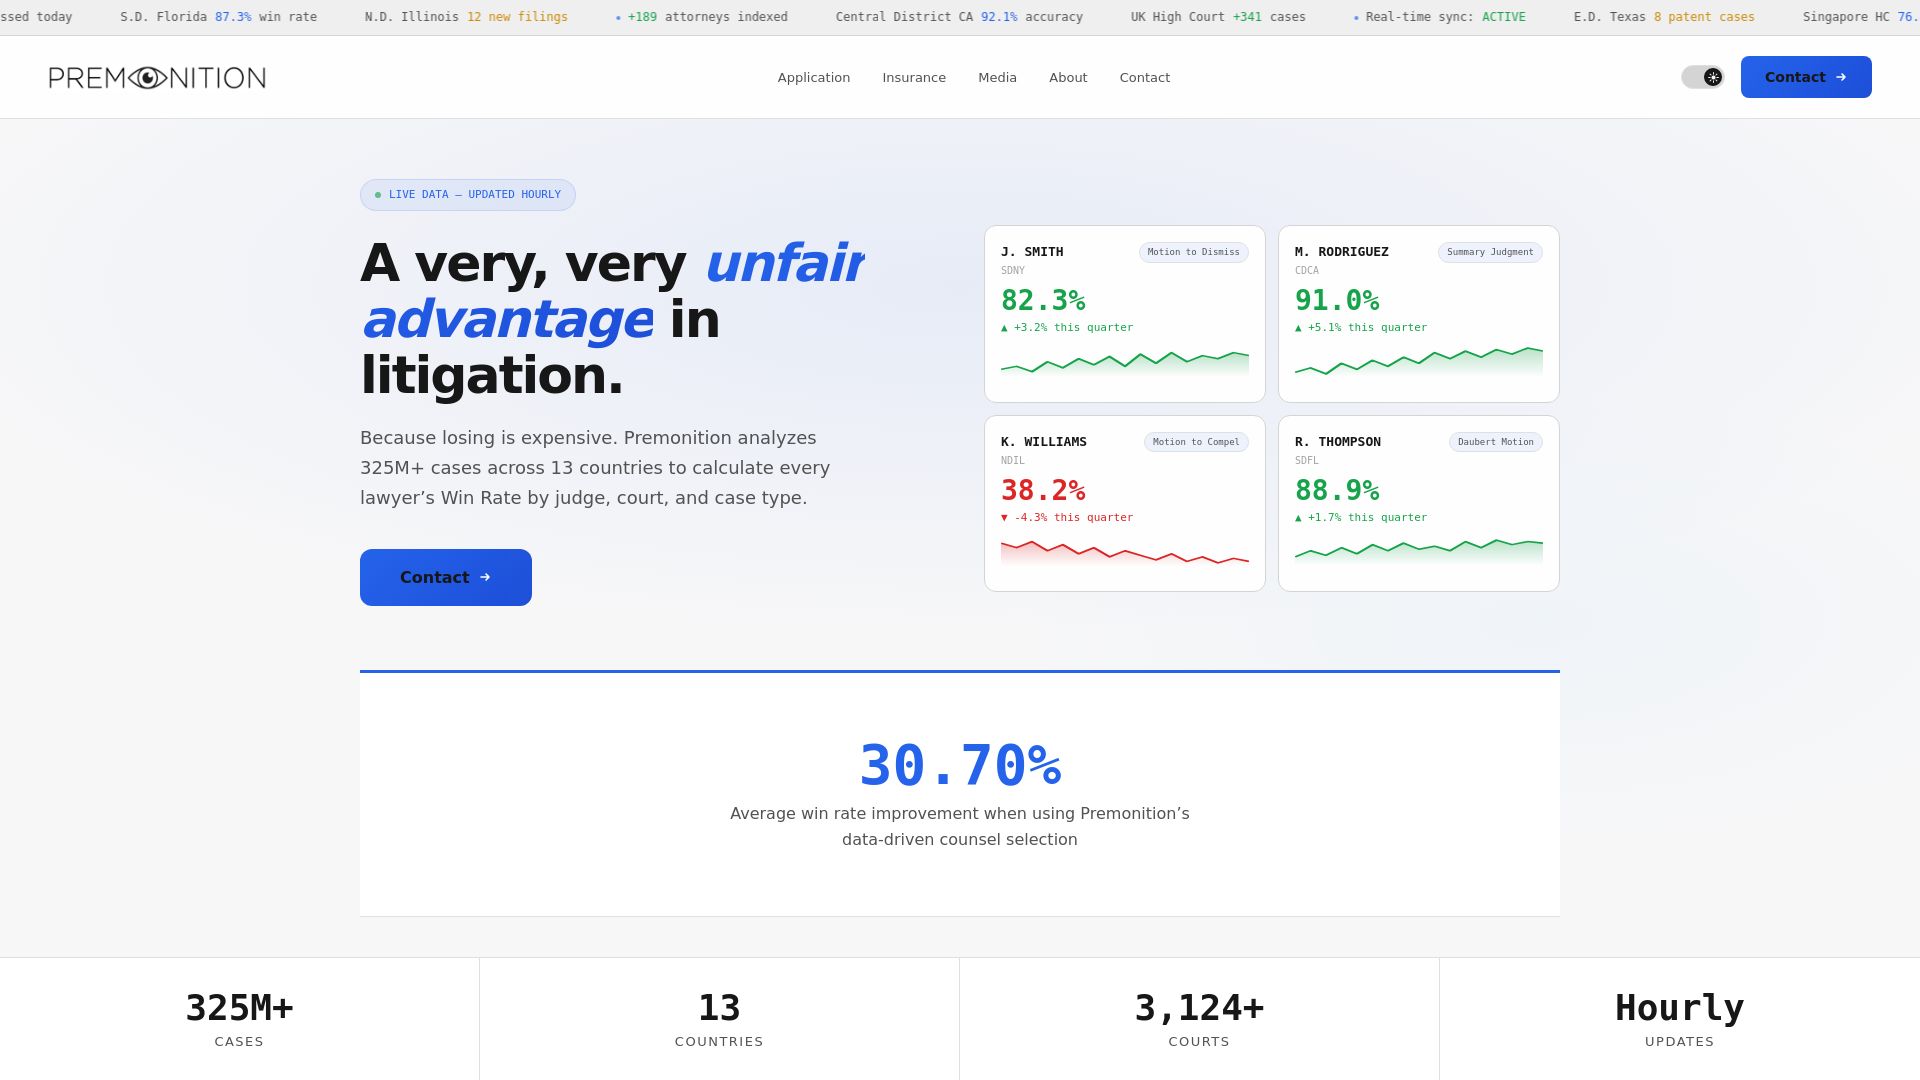Click the Contact link in navbar
The height and width of the screenshot is (1080, 1920).
point(1144,78)
